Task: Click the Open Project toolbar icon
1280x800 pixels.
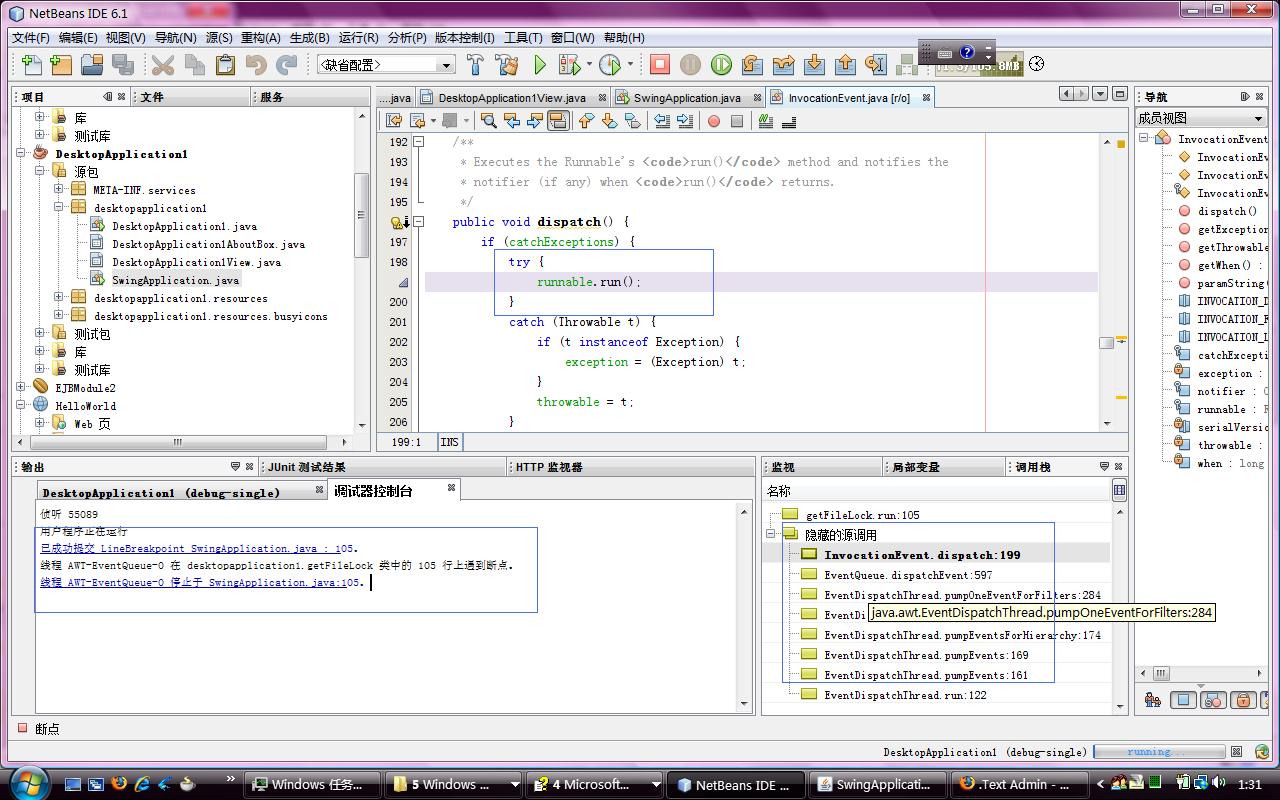Action: coord(93,65)
